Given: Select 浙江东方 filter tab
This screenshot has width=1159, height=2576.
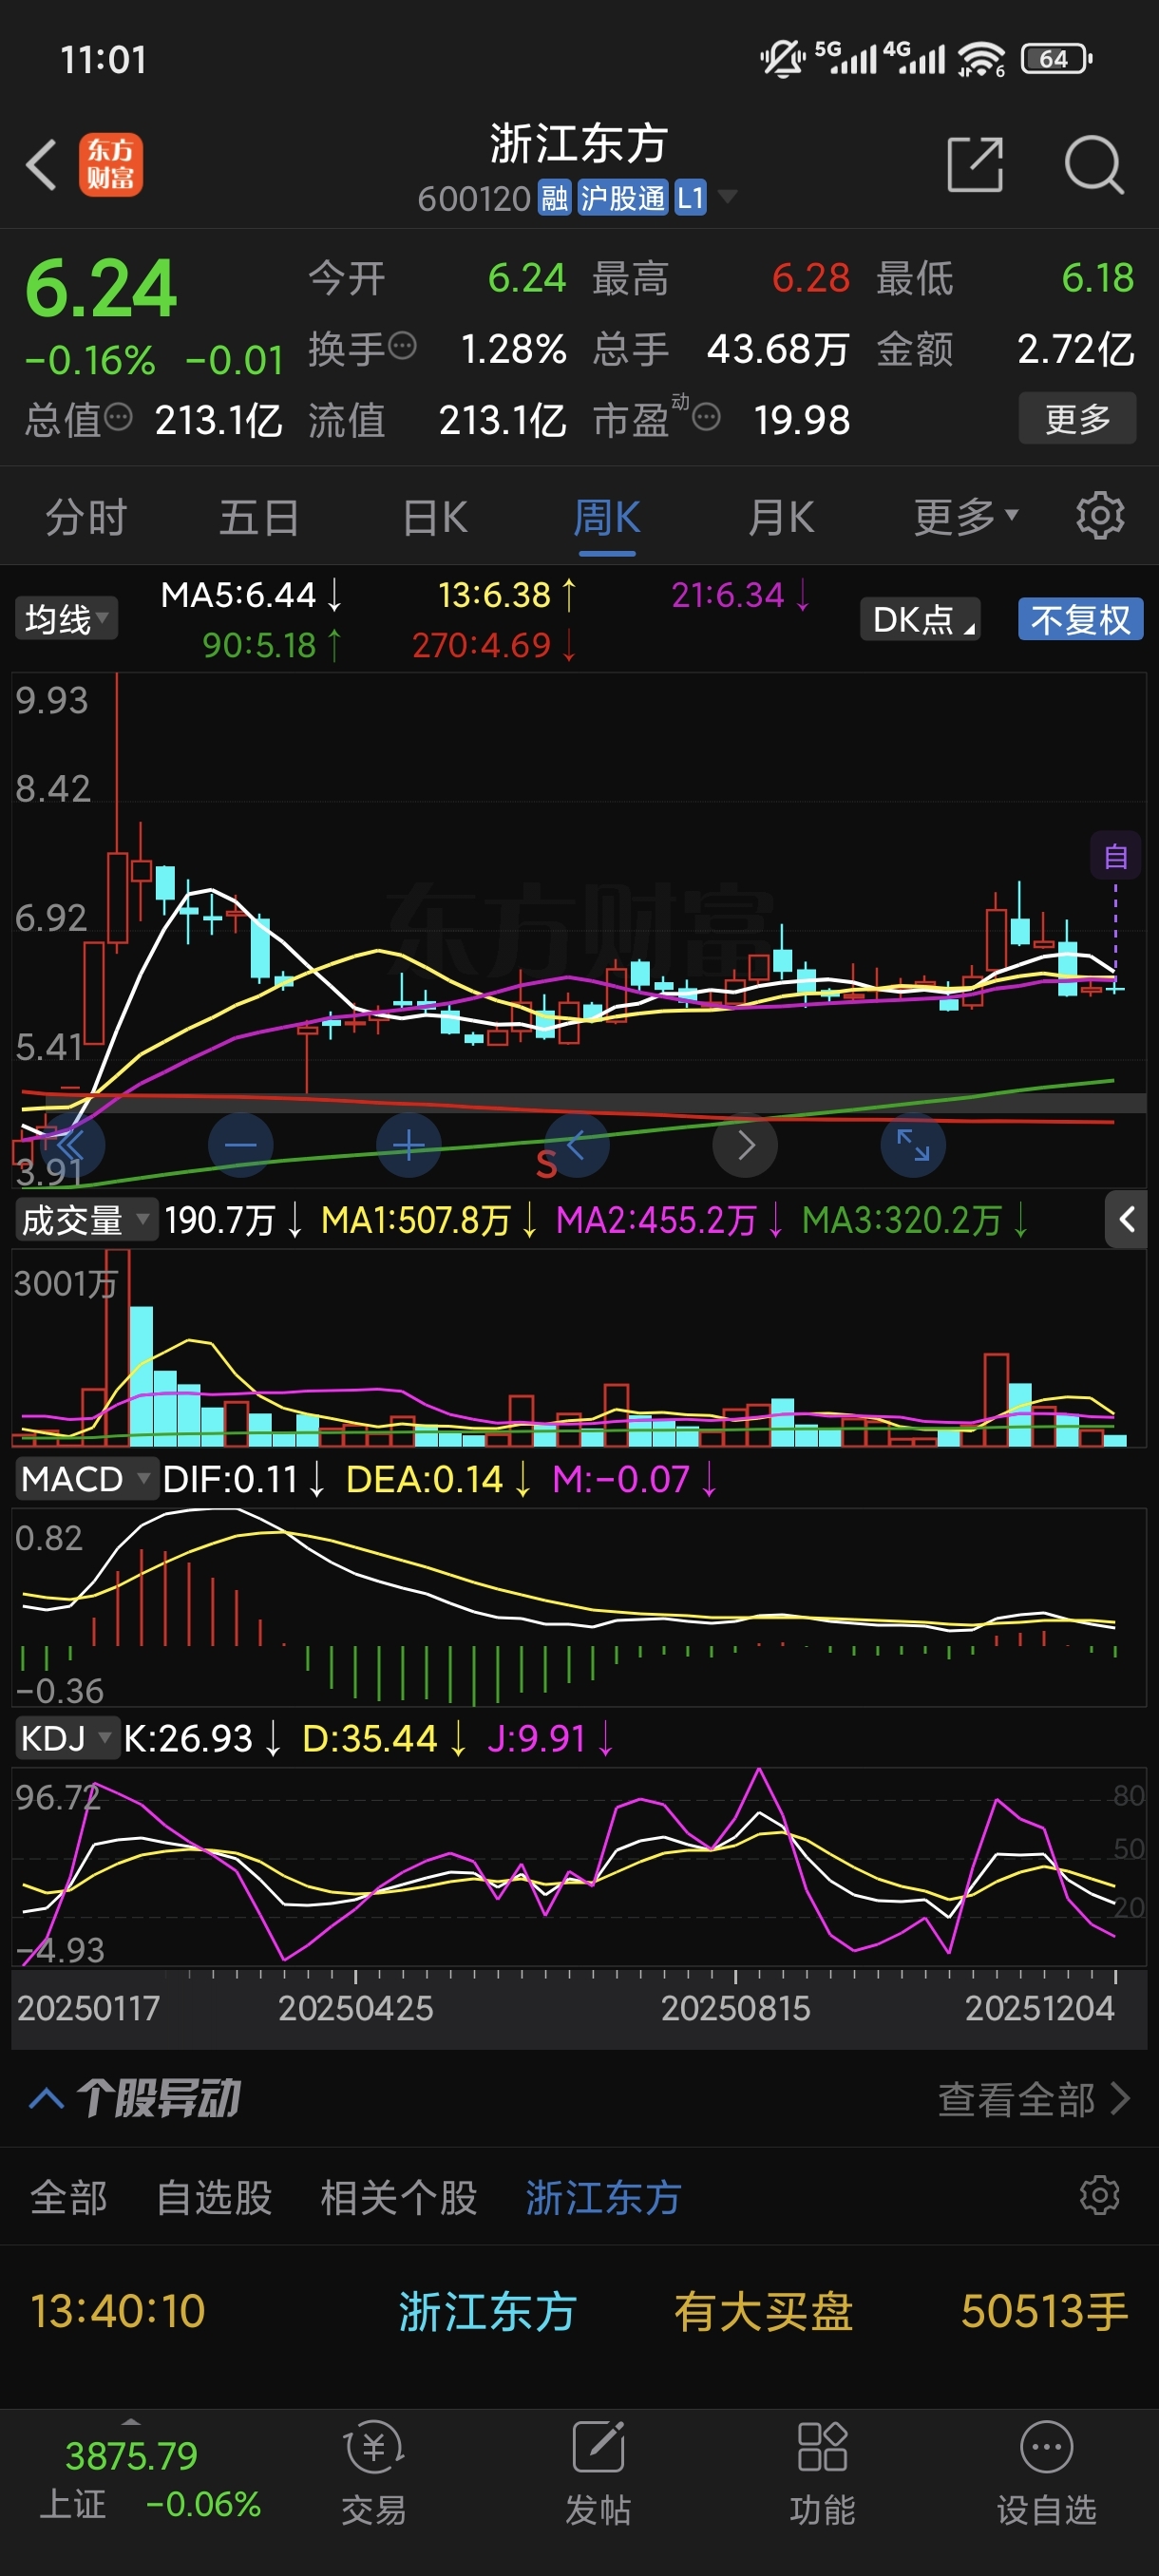Looking at the screenshot, I should coord(604,2197).
